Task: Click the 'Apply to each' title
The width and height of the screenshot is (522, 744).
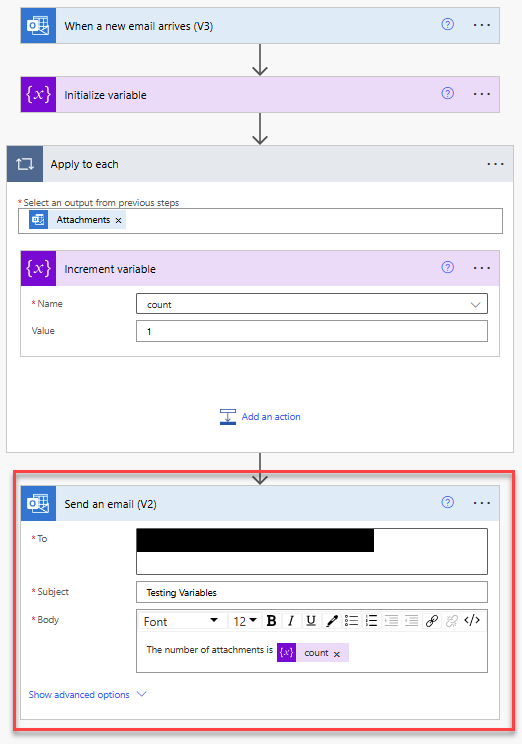Action: (84, 164)
